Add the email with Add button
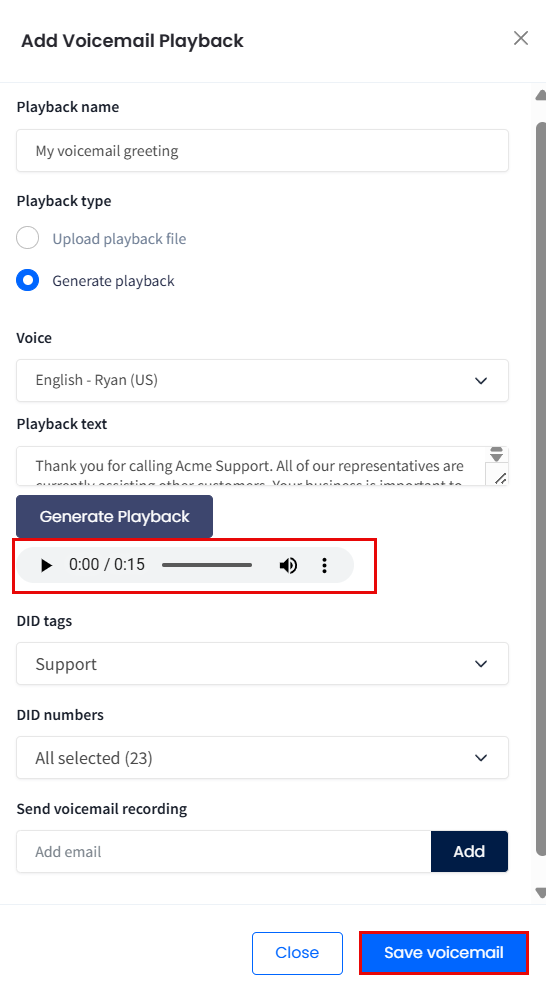546x1000 pixels. pyautogui.click(x=469, y=851)
